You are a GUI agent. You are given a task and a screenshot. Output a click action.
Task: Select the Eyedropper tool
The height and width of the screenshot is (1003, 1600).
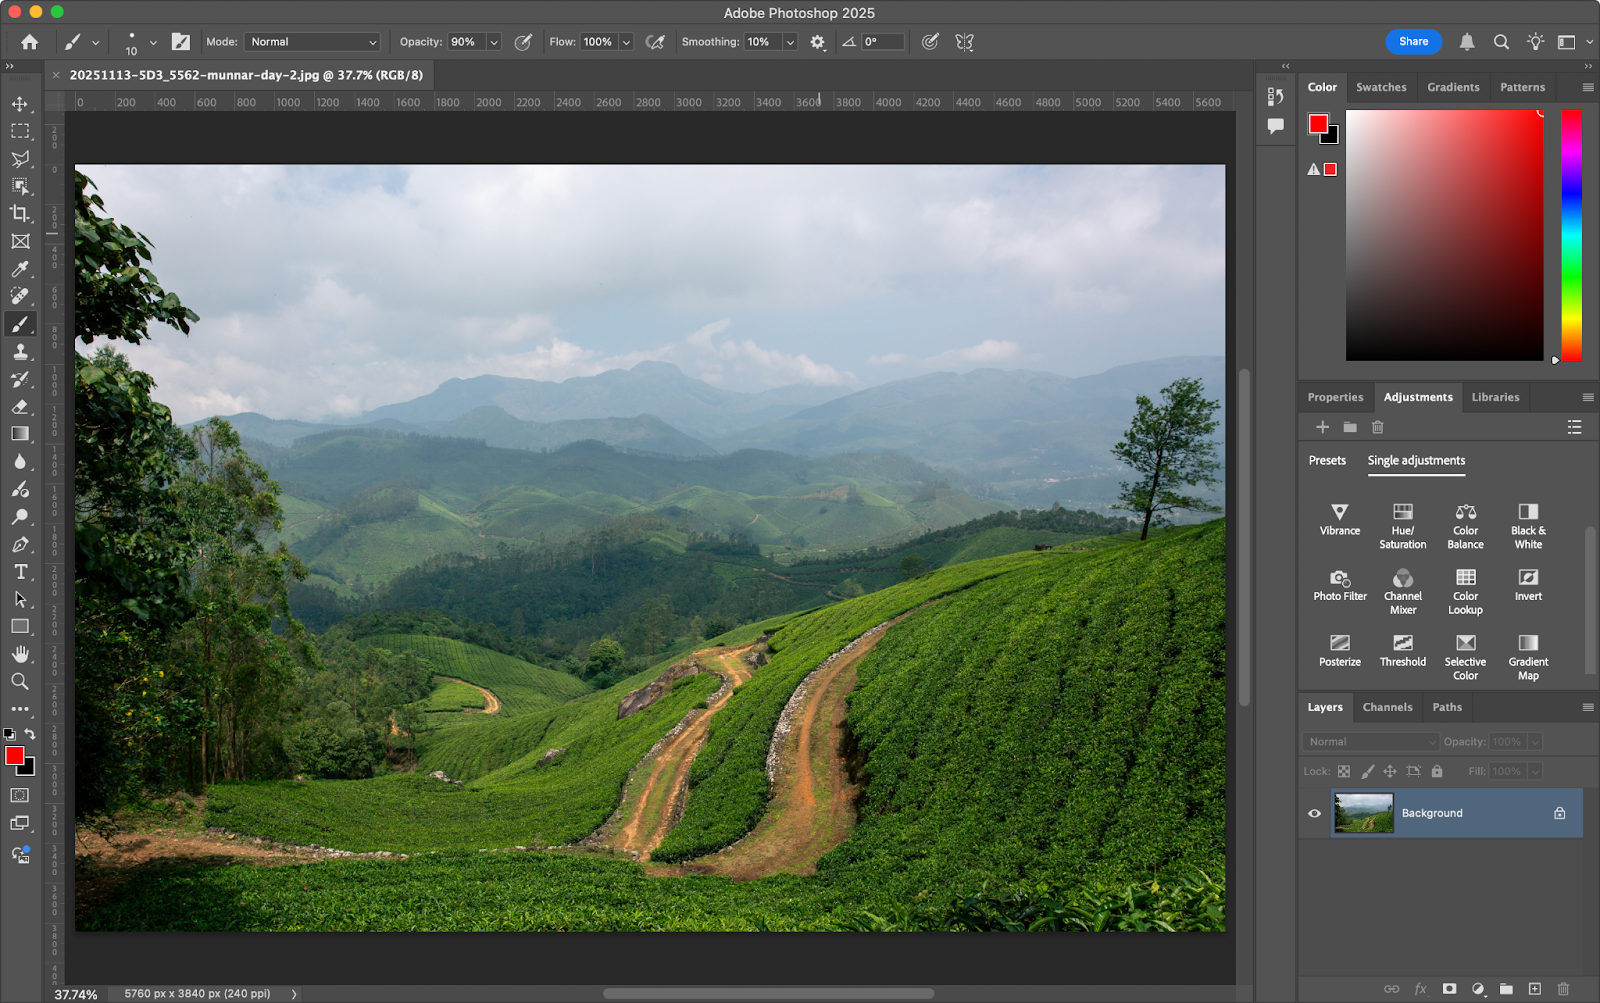coord(20,268)
